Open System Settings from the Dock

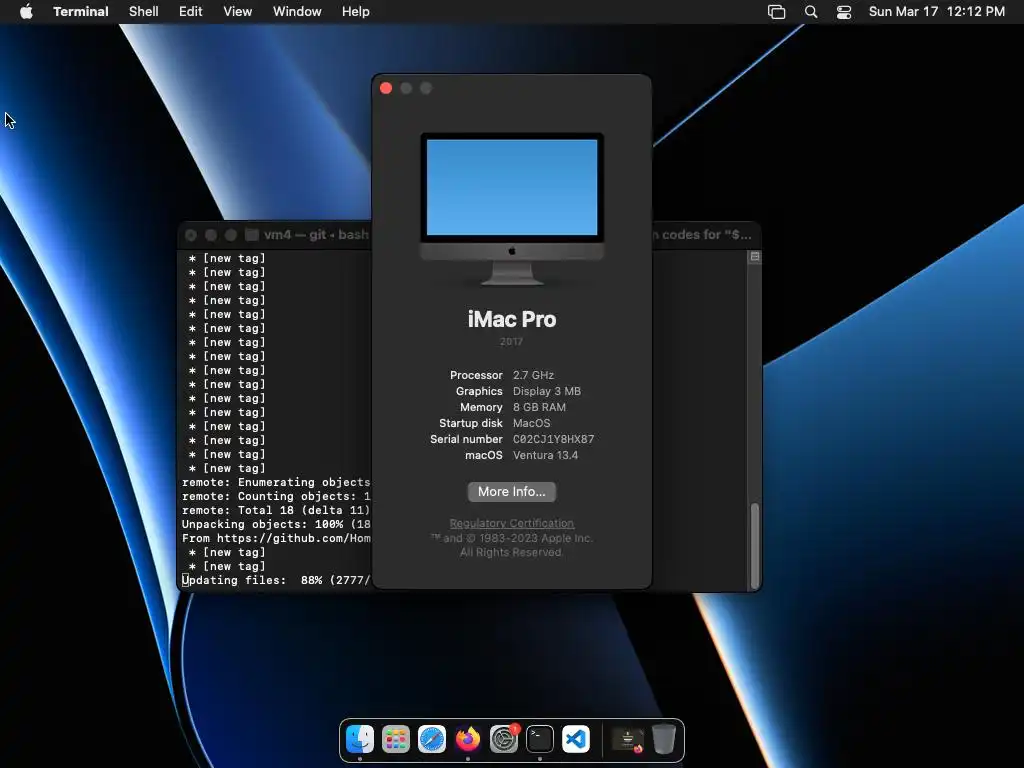(504, 739)
